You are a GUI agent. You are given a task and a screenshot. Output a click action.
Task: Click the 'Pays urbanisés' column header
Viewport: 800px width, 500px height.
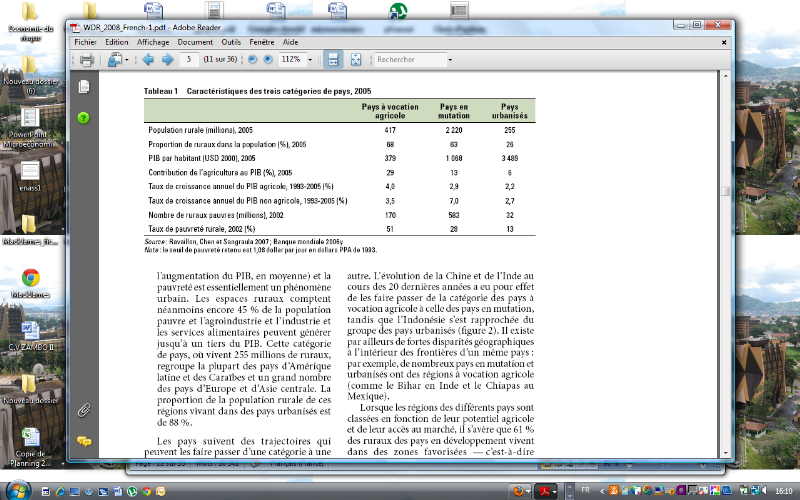pos(510,111)
